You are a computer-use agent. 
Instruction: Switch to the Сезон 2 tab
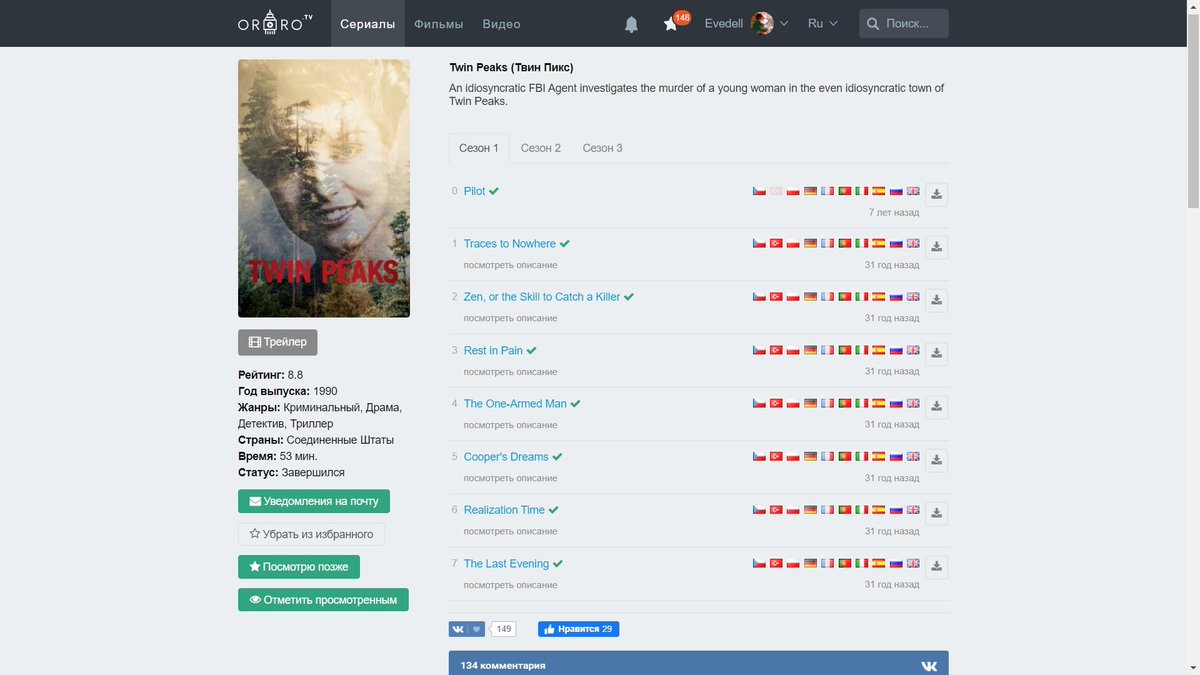point(541,148)
